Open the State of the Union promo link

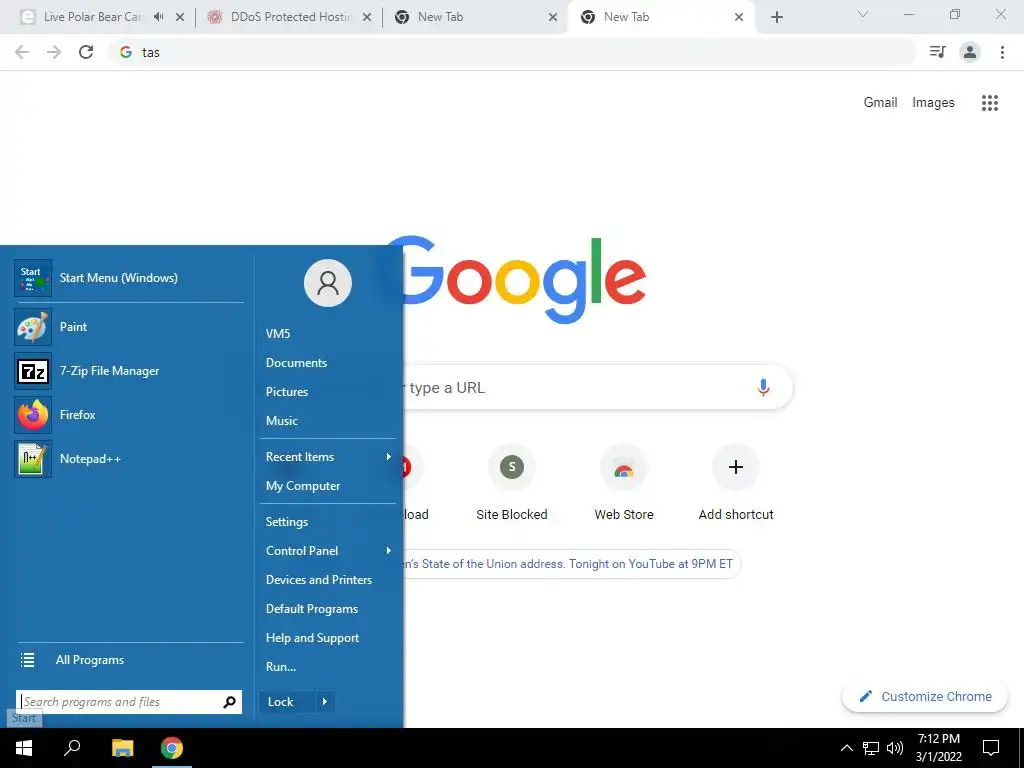[568, 564]
